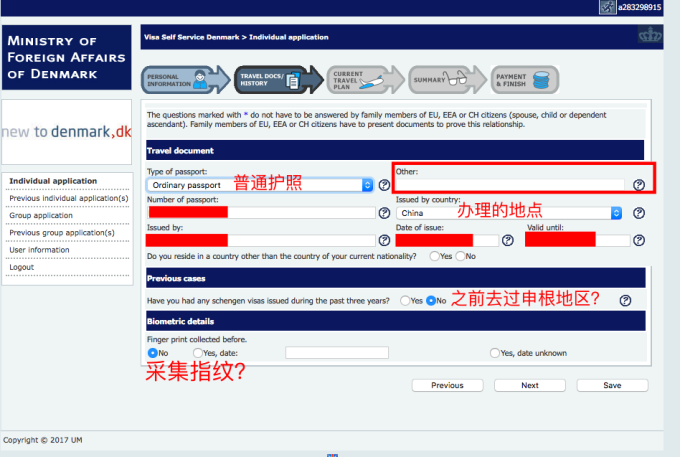Focus the Valid until field

click(578, 240)
